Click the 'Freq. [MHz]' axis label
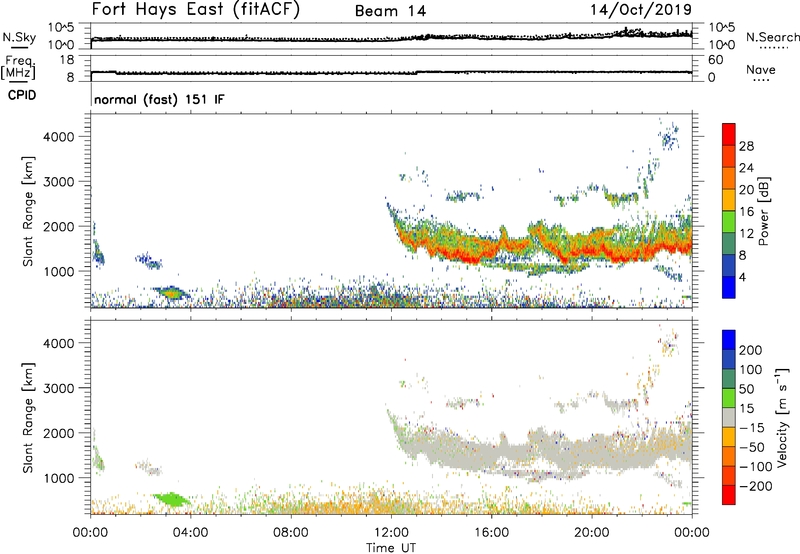Viewport: 800px width, 554px height. coord(18,68)
